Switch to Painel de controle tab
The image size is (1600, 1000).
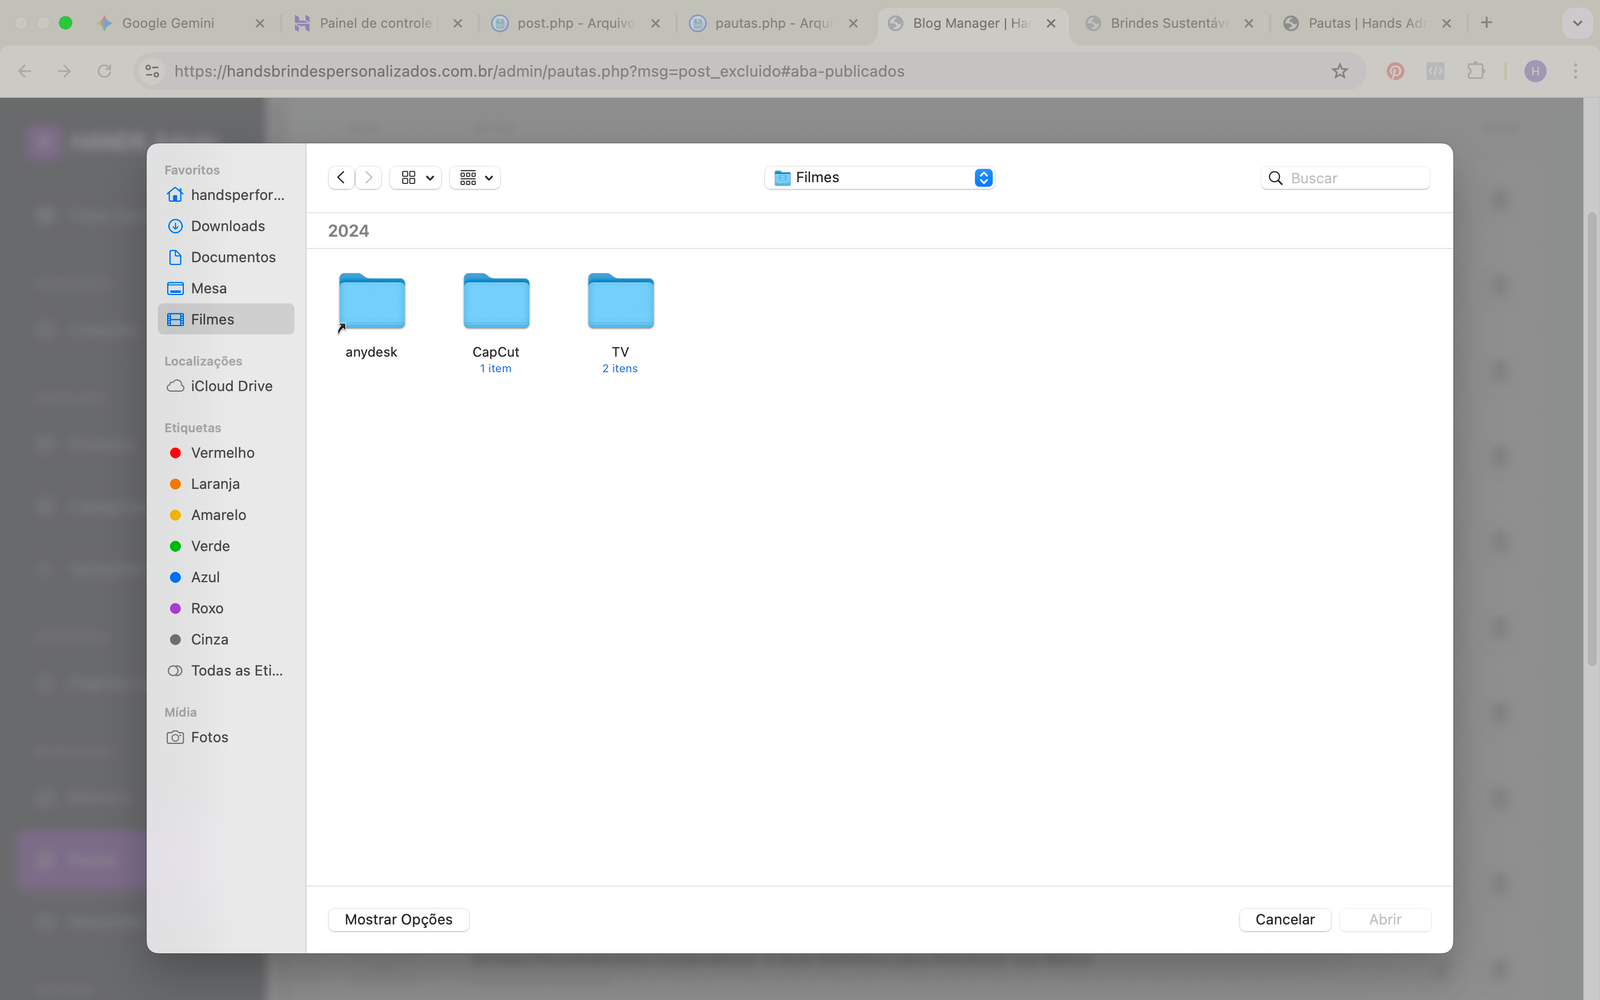tap(375, 23)
